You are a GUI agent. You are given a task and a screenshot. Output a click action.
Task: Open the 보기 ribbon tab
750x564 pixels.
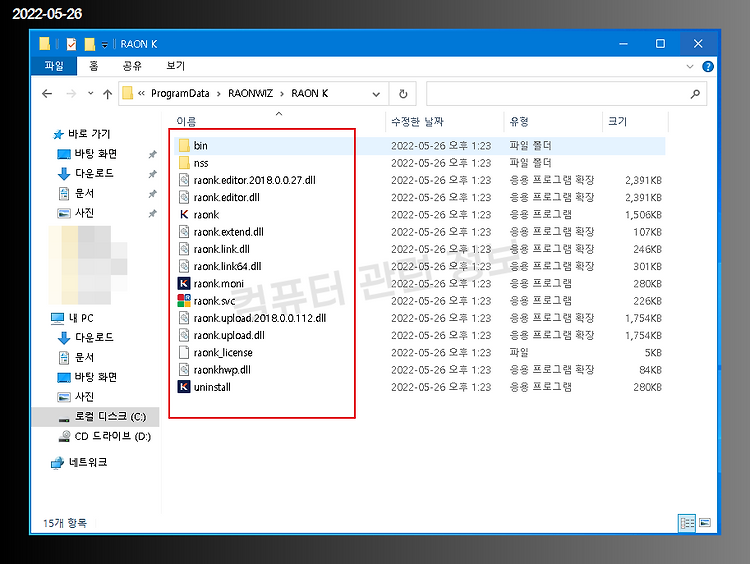pyautogui.click(x=176, y=66)
